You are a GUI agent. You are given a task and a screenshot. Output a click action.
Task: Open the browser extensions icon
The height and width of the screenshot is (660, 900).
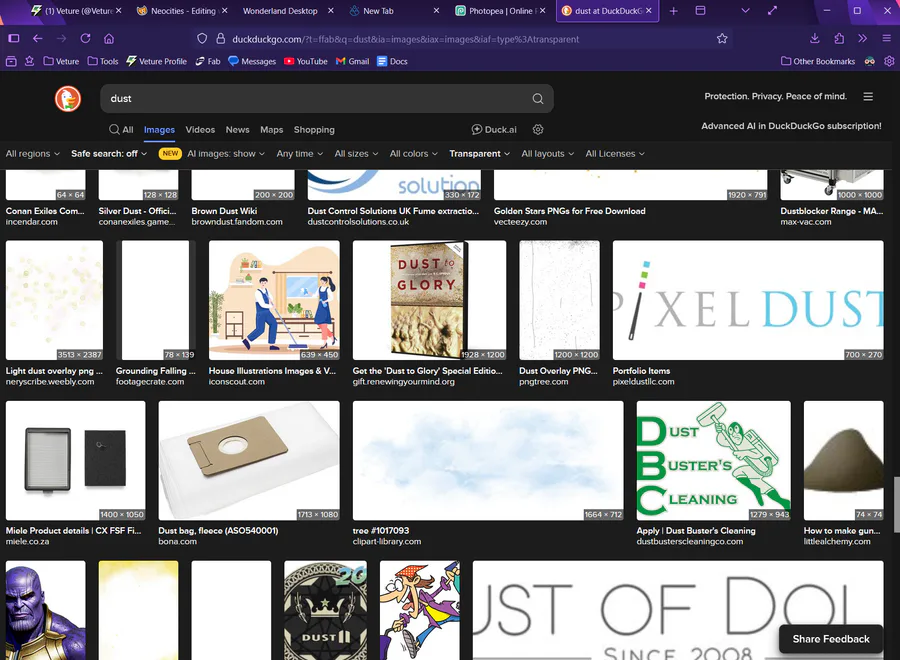point(839,38)
